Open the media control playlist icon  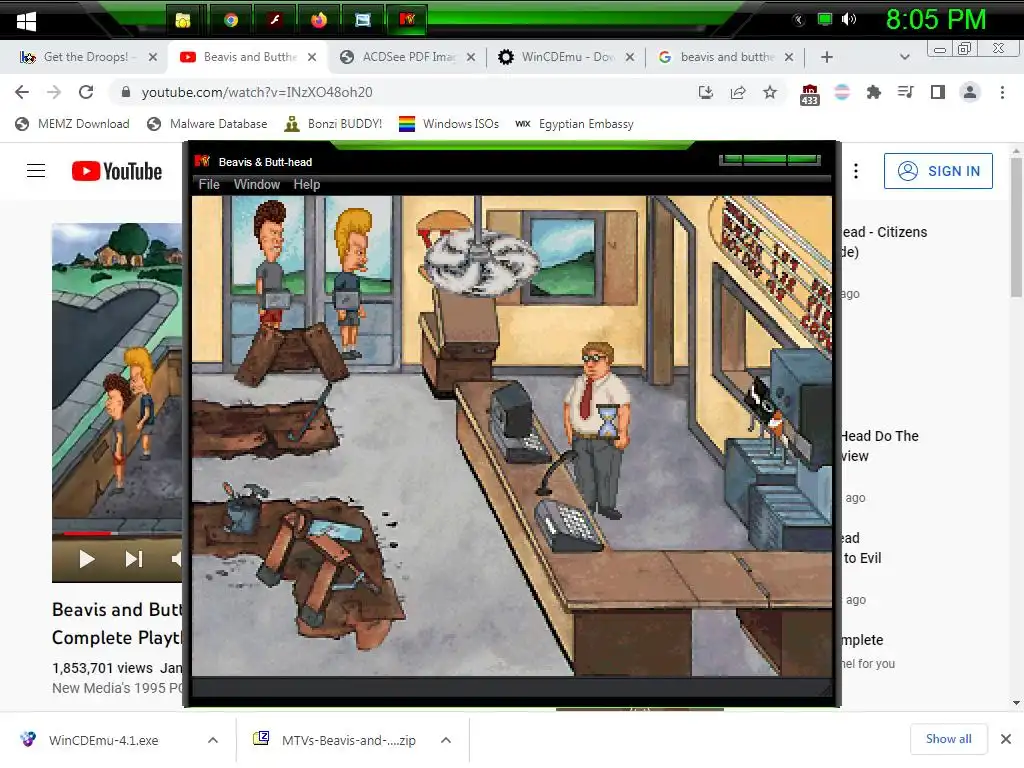coord(906,92)
